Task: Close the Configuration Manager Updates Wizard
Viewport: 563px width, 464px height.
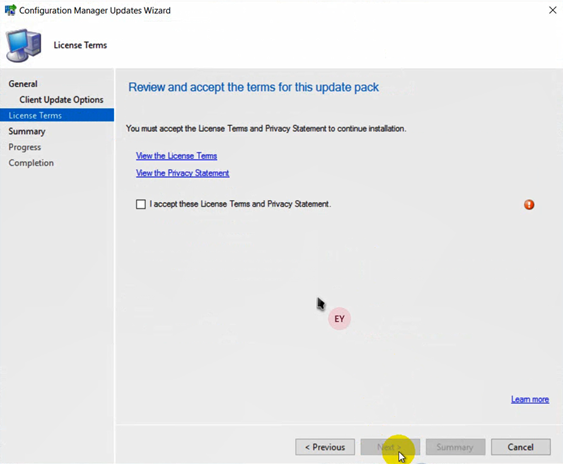Action: pos(553,10)
